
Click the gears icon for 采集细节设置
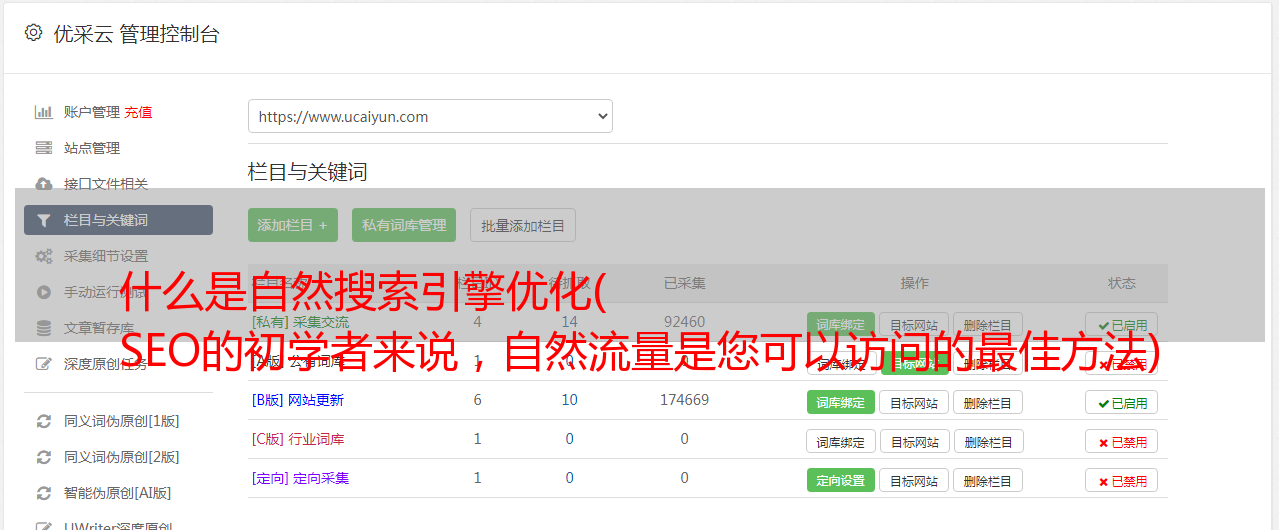(x=43, y=256)
